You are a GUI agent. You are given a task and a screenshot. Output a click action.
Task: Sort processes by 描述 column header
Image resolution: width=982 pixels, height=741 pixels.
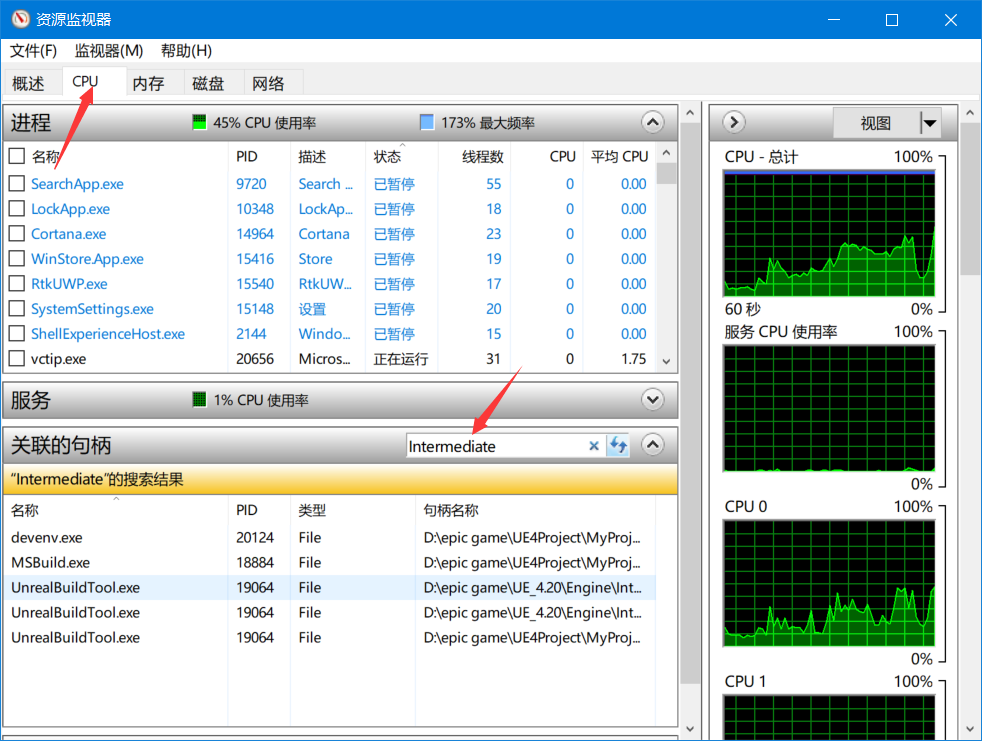point(328,157)
